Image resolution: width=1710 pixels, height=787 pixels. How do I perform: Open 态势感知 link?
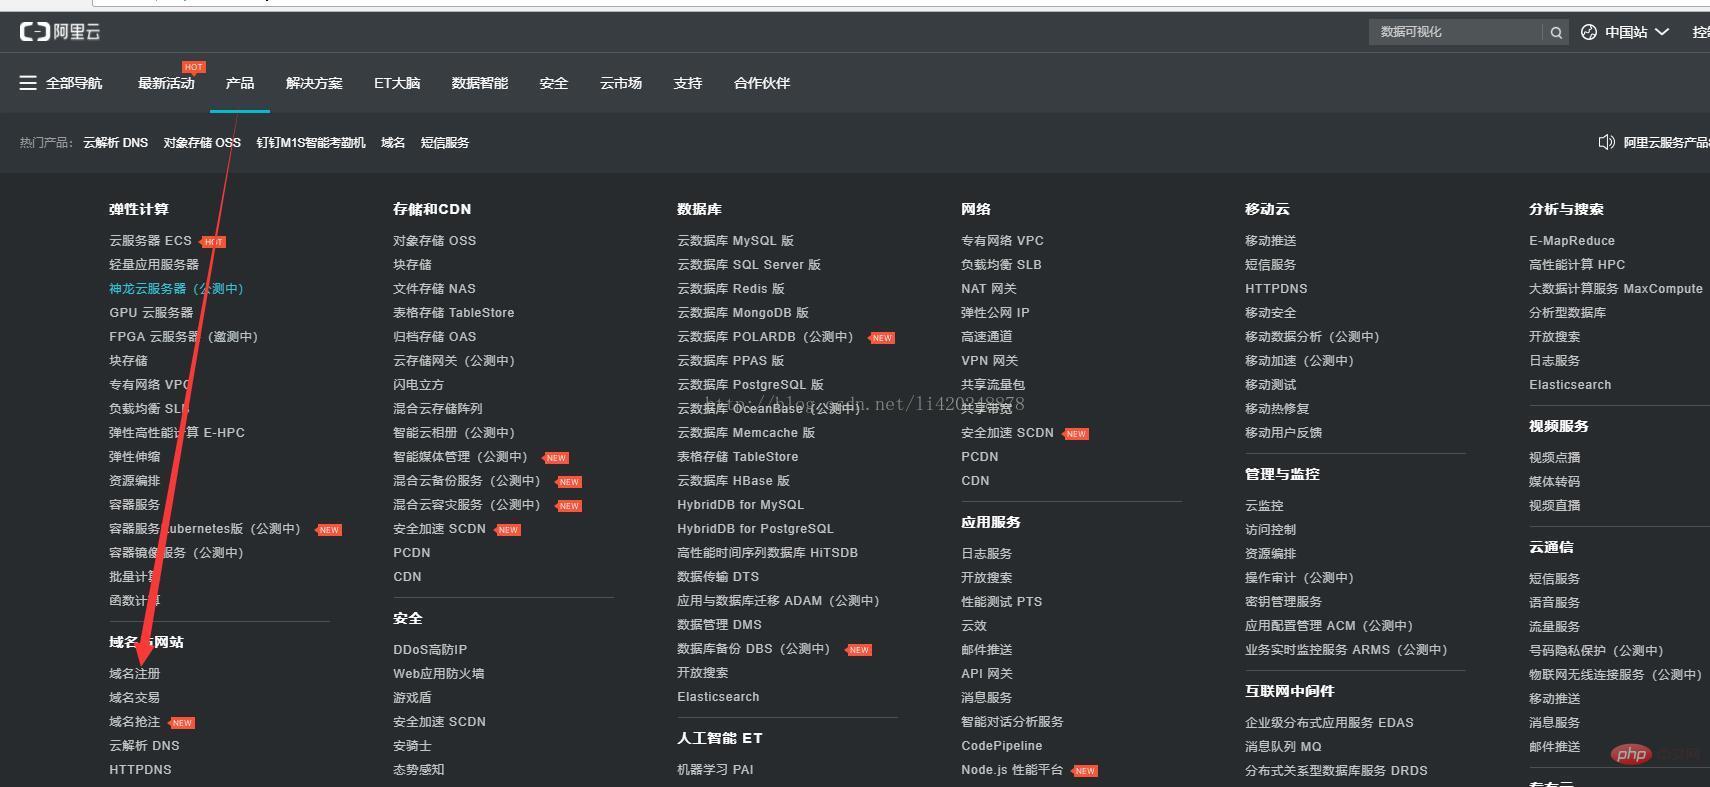click(x=419, y=770)
